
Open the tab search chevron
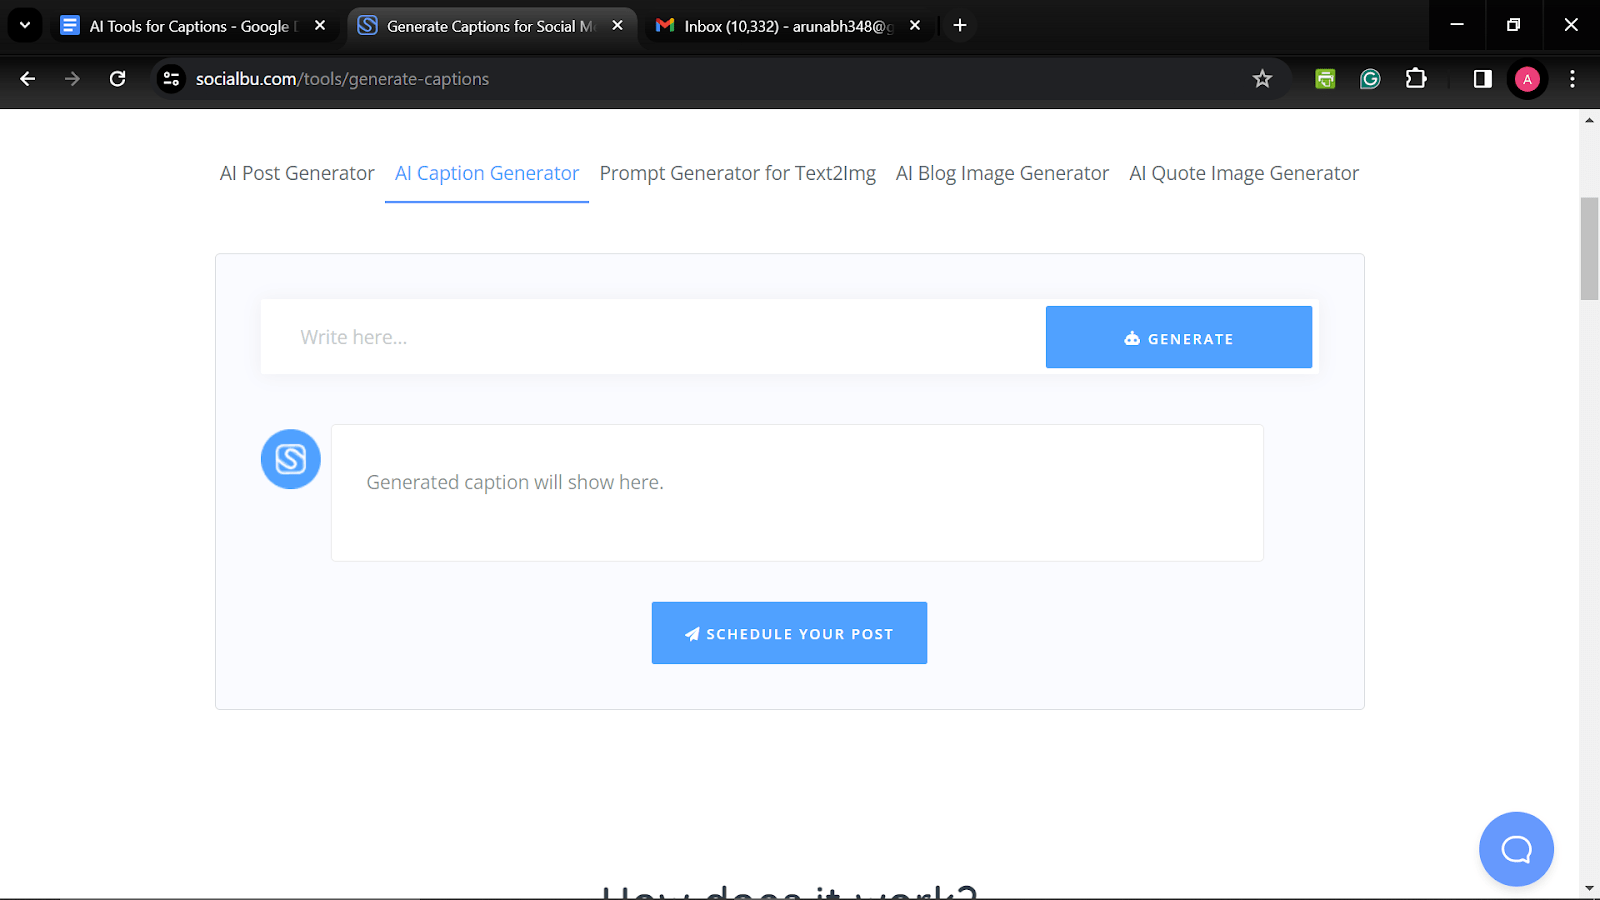coord(24,25)
